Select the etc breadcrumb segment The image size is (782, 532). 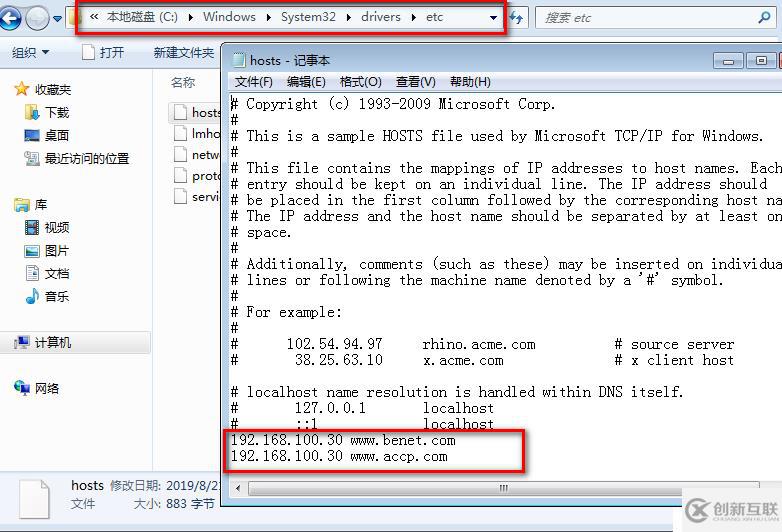pos(434,17)
